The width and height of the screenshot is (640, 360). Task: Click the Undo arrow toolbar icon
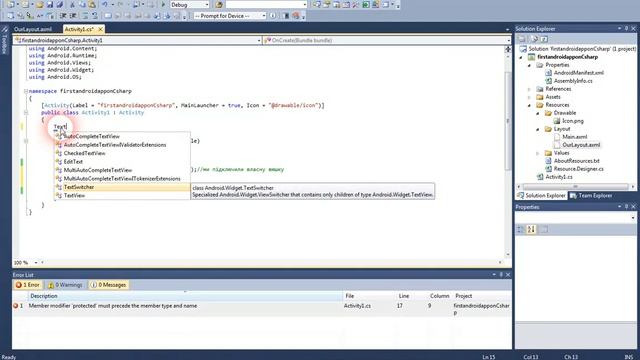(x=105, y=5)
